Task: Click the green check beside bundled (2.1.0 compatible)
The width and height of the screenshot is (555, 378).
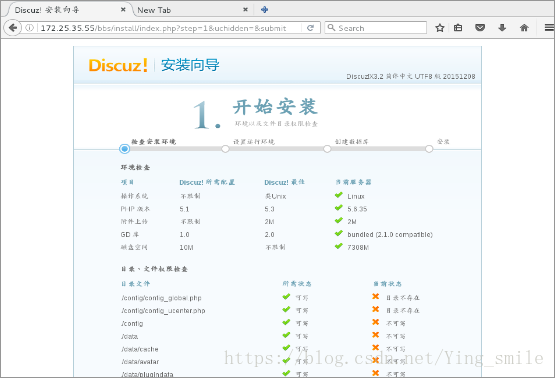Action: click(339, 233)
